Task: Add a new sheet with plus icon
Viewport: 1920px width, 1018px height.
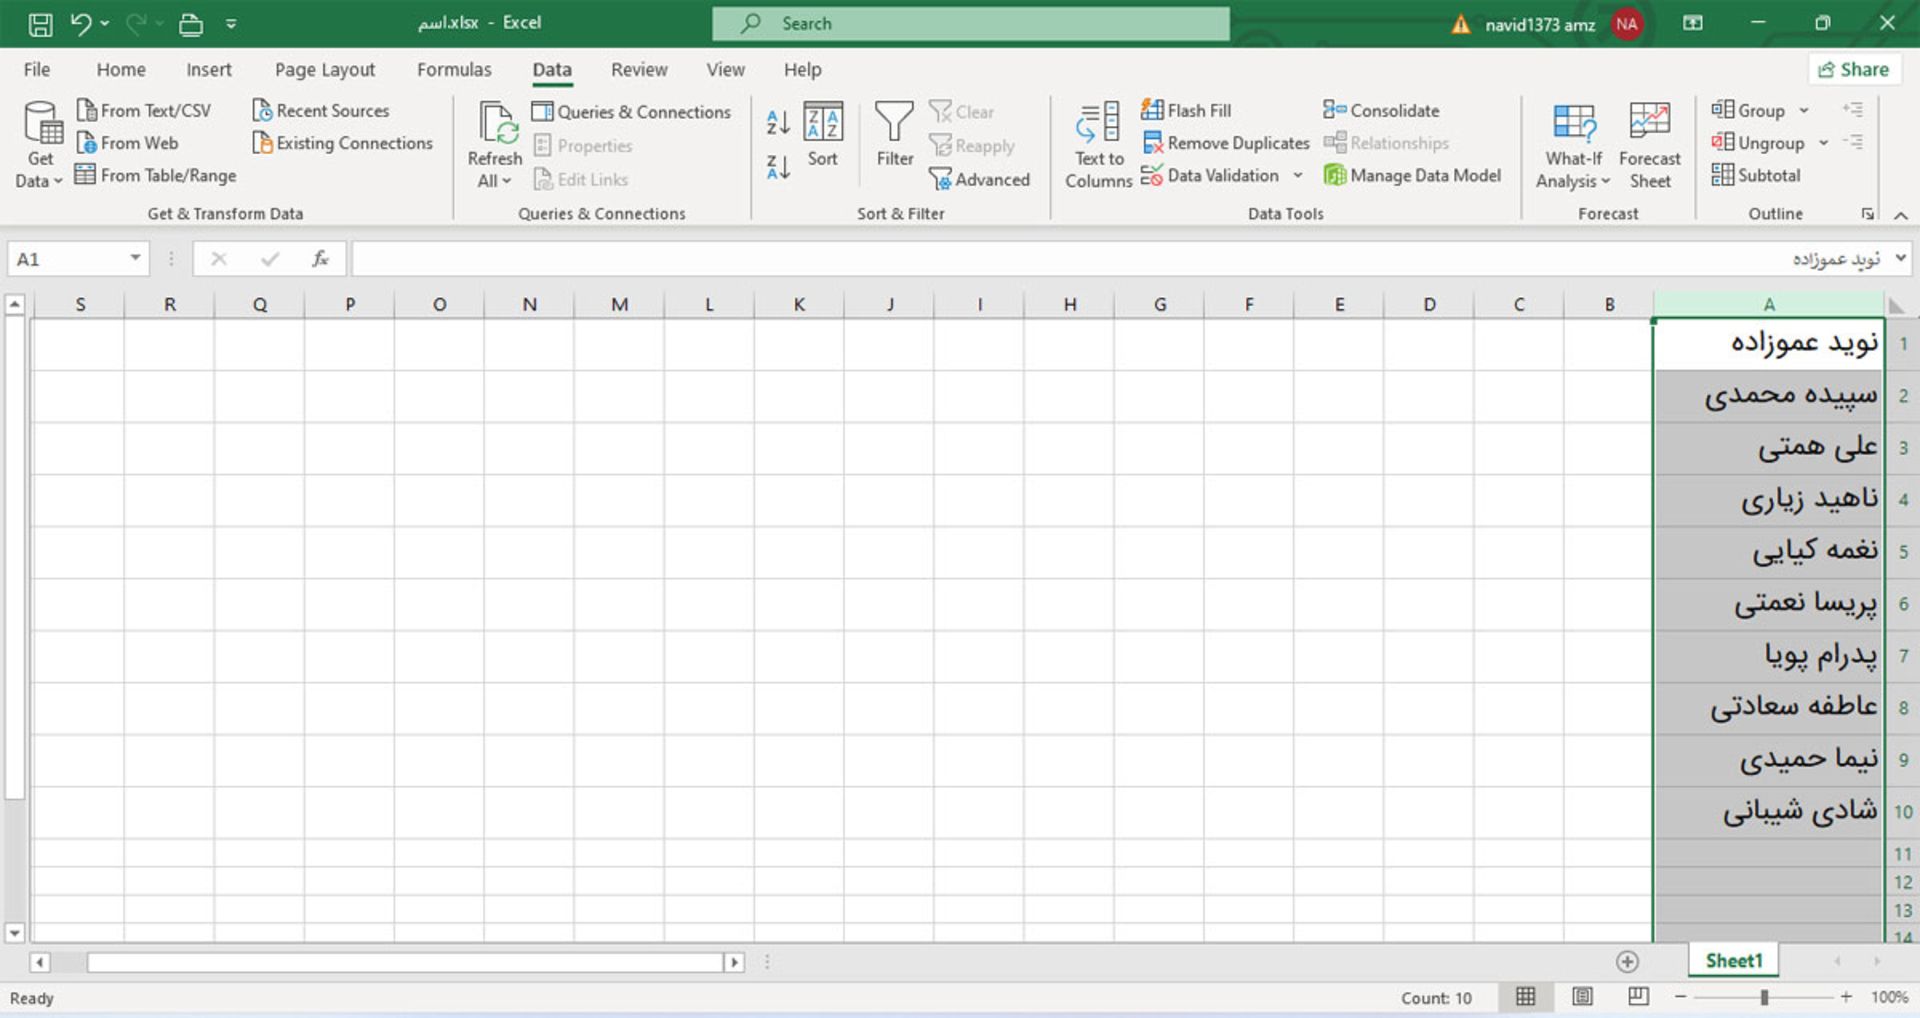Action: (1627, 961)
